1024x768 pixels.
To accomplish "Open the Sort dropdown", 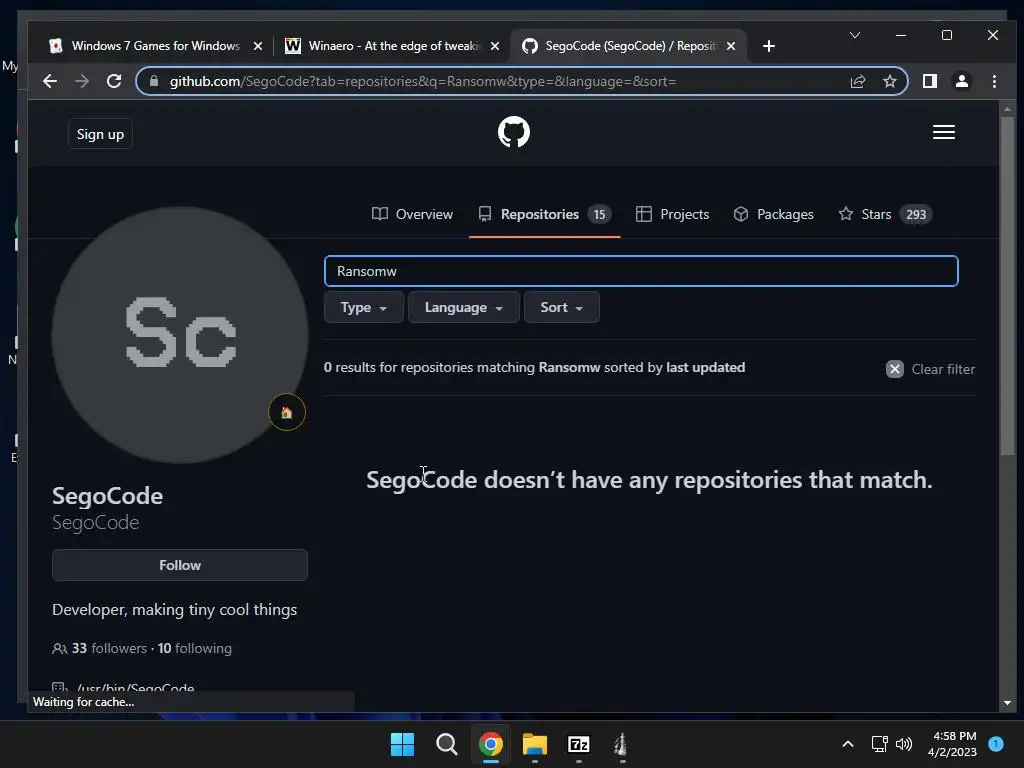I will click(x=562, y=308).
